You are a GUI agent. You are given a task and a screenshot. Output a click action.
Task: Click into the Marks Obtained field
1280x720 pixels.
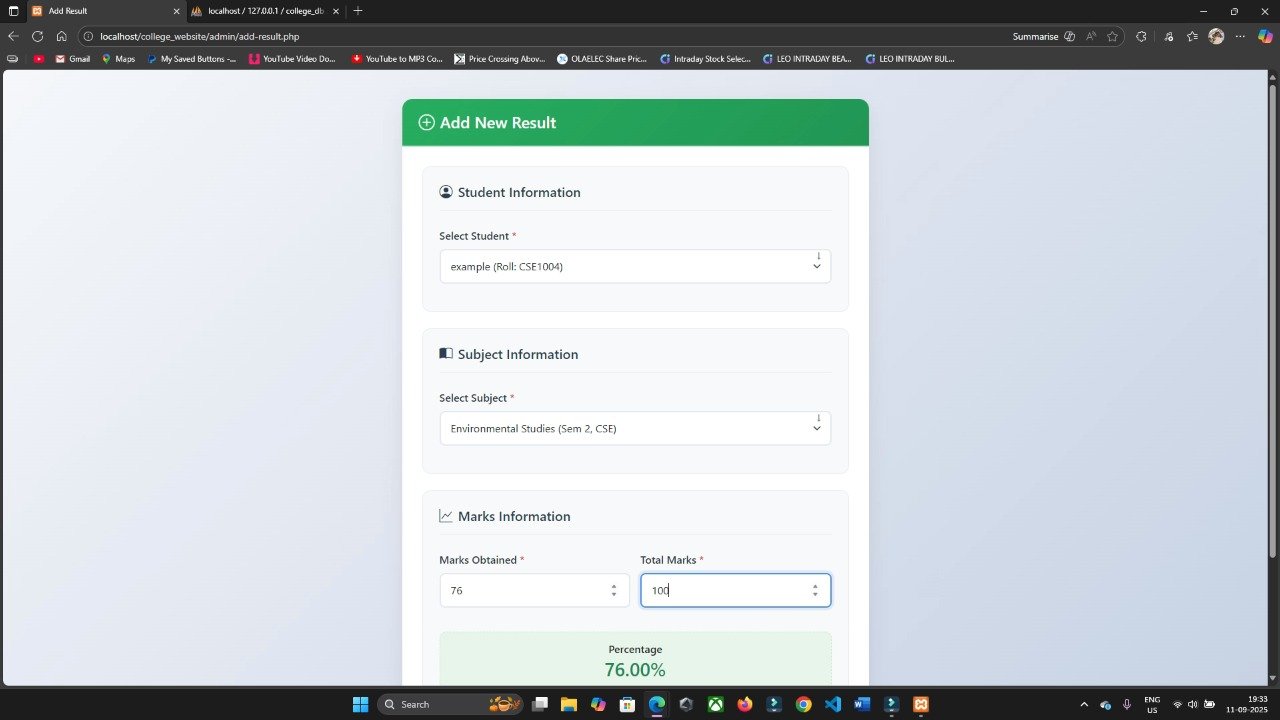[525, 590]
